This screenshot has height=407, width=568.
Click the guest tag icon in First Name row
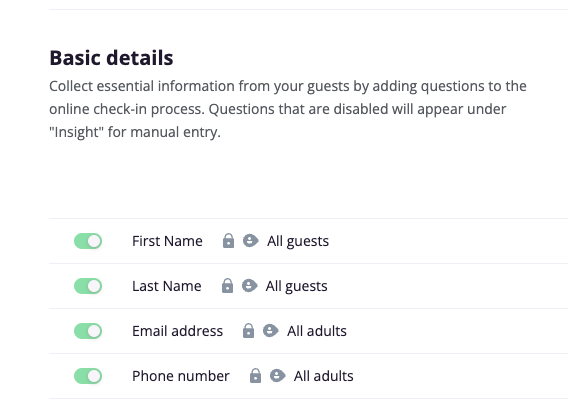[x=250, y=240]
